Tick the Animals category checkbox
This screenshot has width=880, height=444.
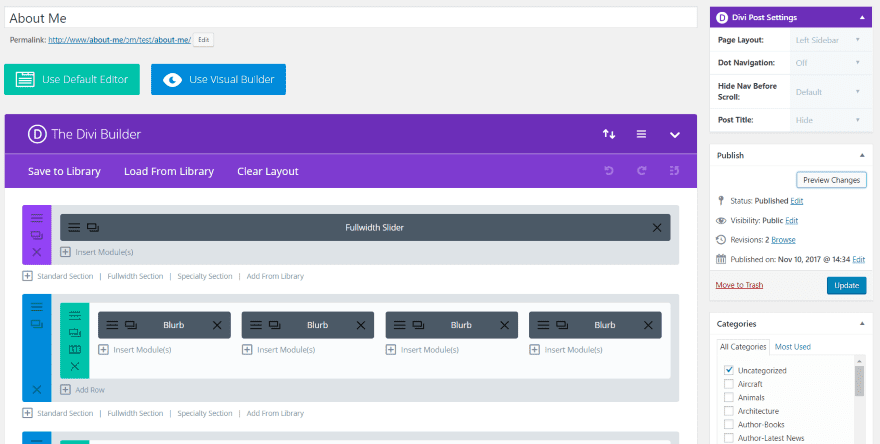729,397
